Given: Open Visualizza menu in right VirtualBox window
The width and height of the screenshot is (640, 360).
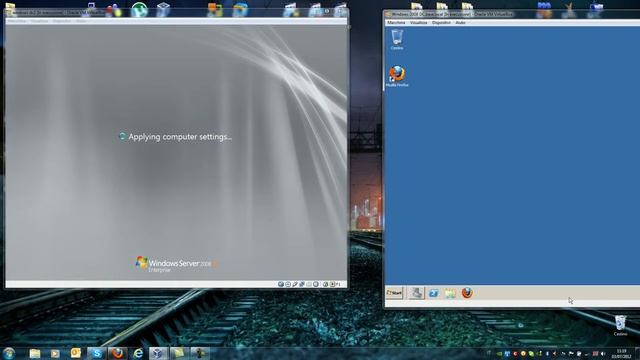Looking at the screenshot, I should click(x=418, y=23).
